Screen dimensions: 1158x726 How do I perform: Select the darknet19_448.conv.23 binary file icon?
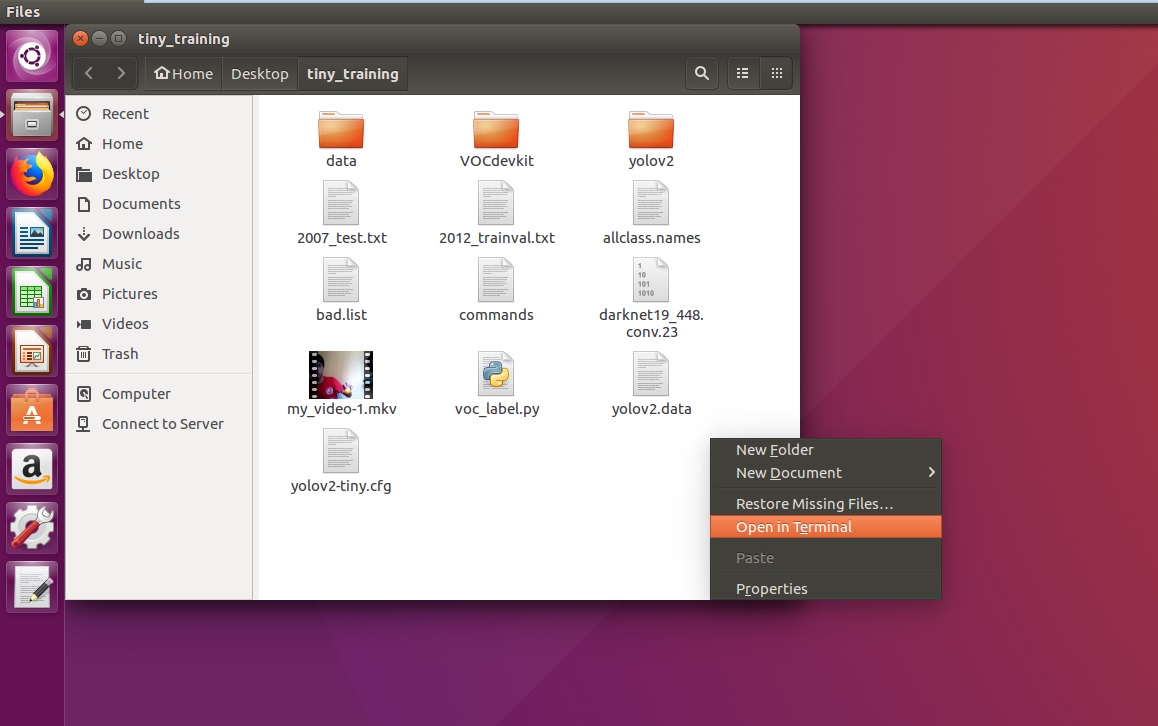[x=651, y=280]
